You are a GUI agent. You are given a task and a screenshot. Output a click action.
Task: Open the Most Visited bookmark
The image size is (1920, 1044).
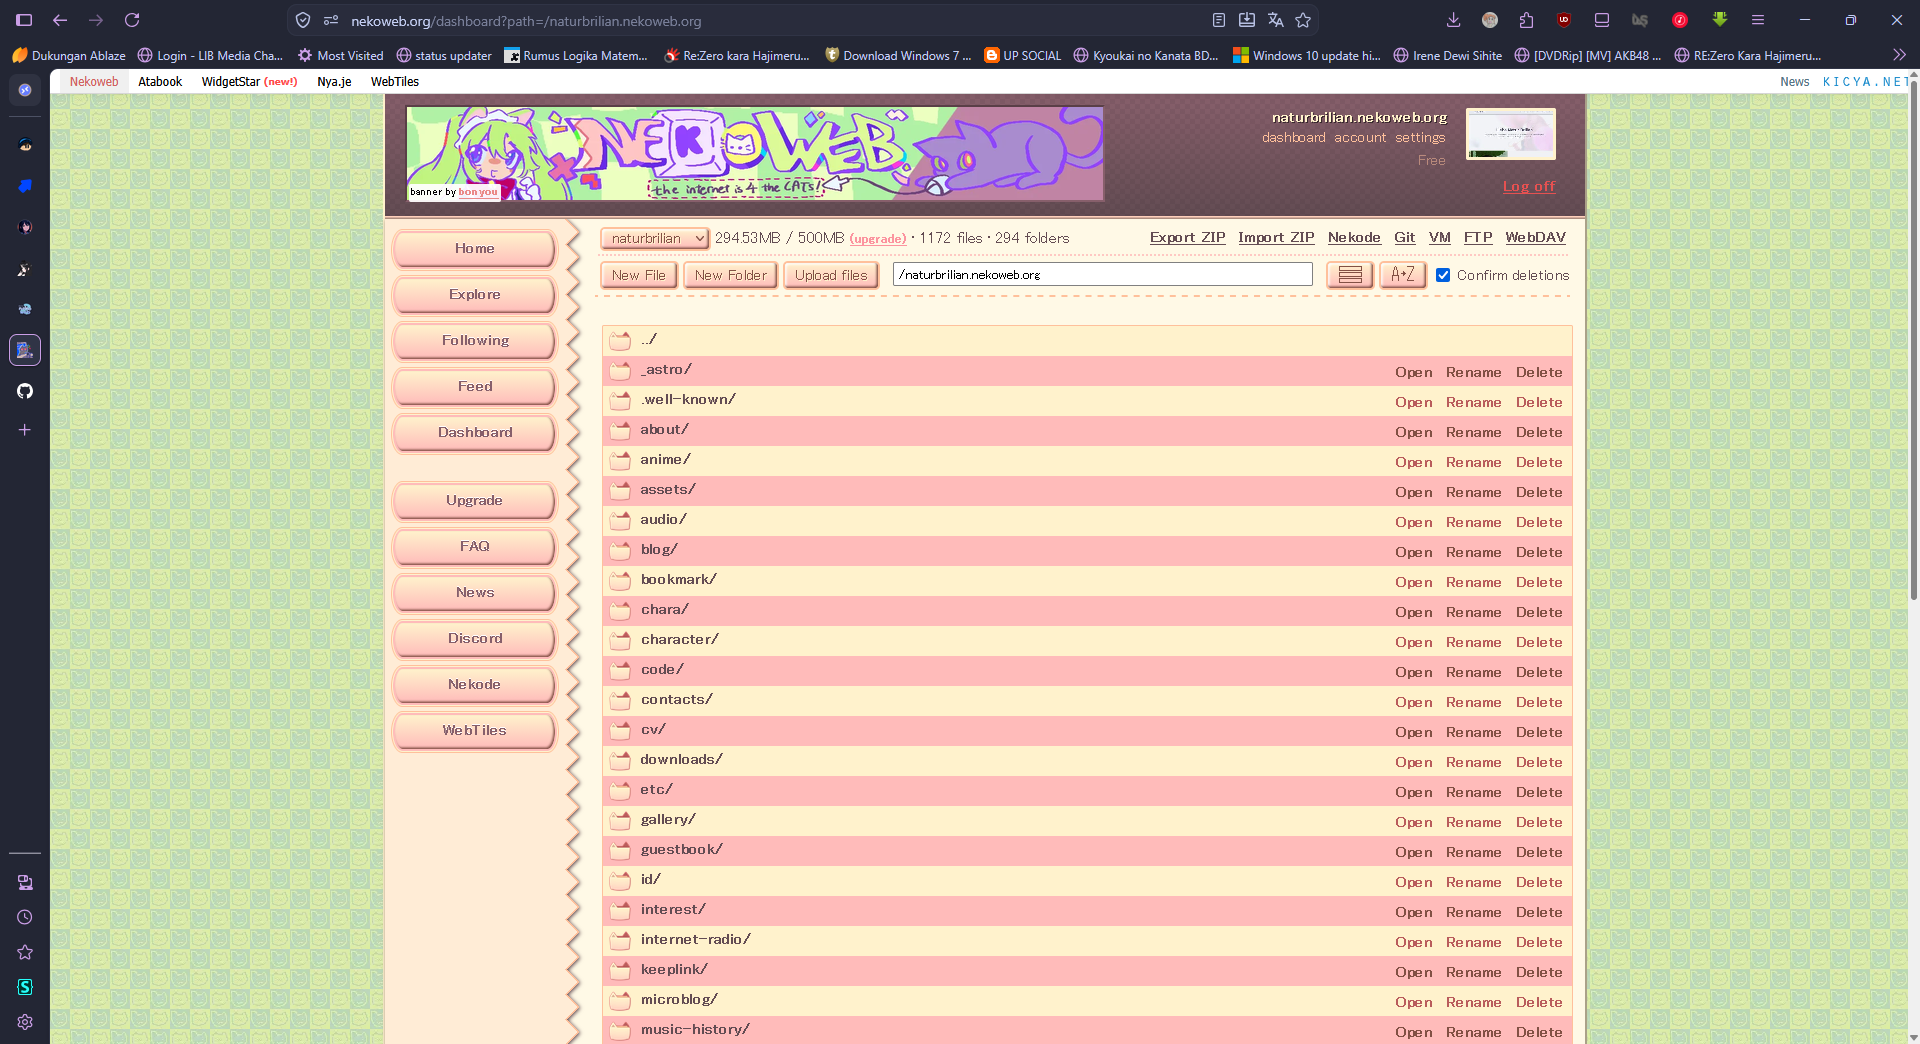pos(340,55)
